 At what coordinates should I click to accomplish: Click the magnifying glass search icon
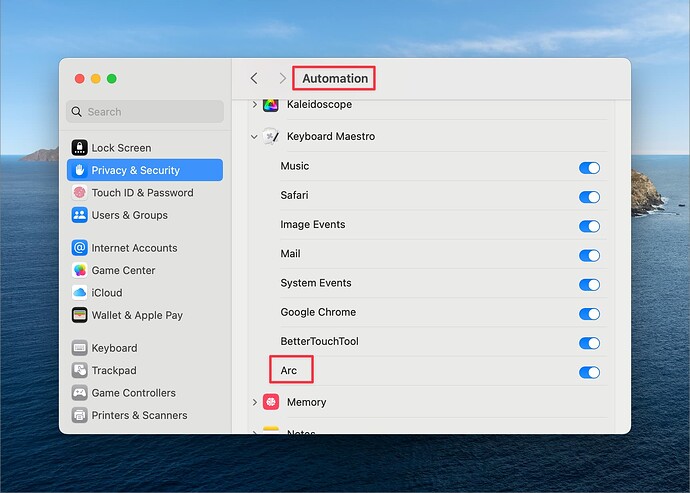tap(77, 112)
